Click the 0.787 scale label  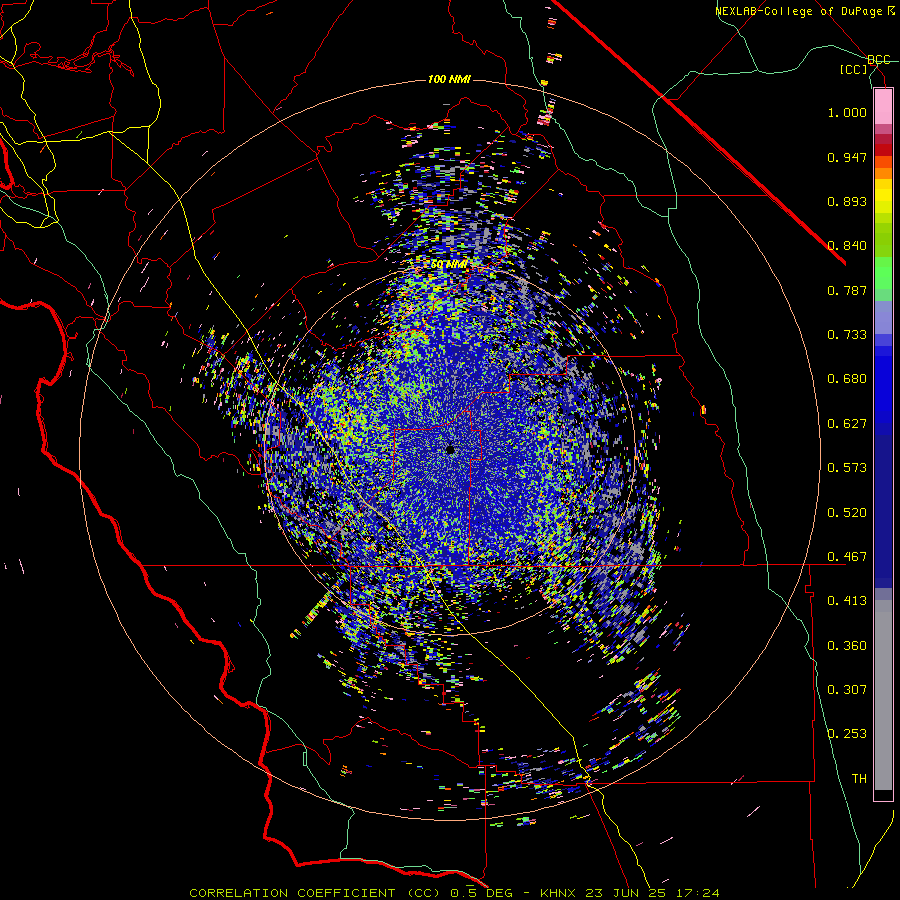(x=847, y=290)
